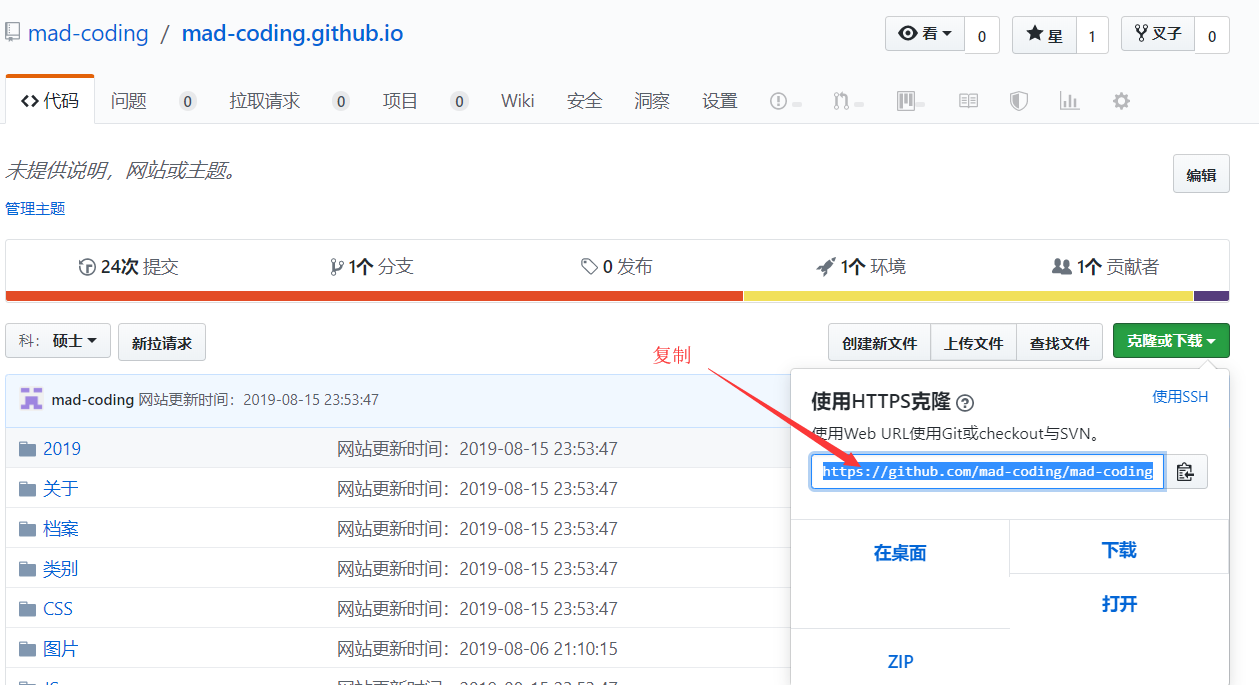This screenshot has width=1259, height=685.
Task: Click 下载 in the clone popup
Action: pos(1119,550)
